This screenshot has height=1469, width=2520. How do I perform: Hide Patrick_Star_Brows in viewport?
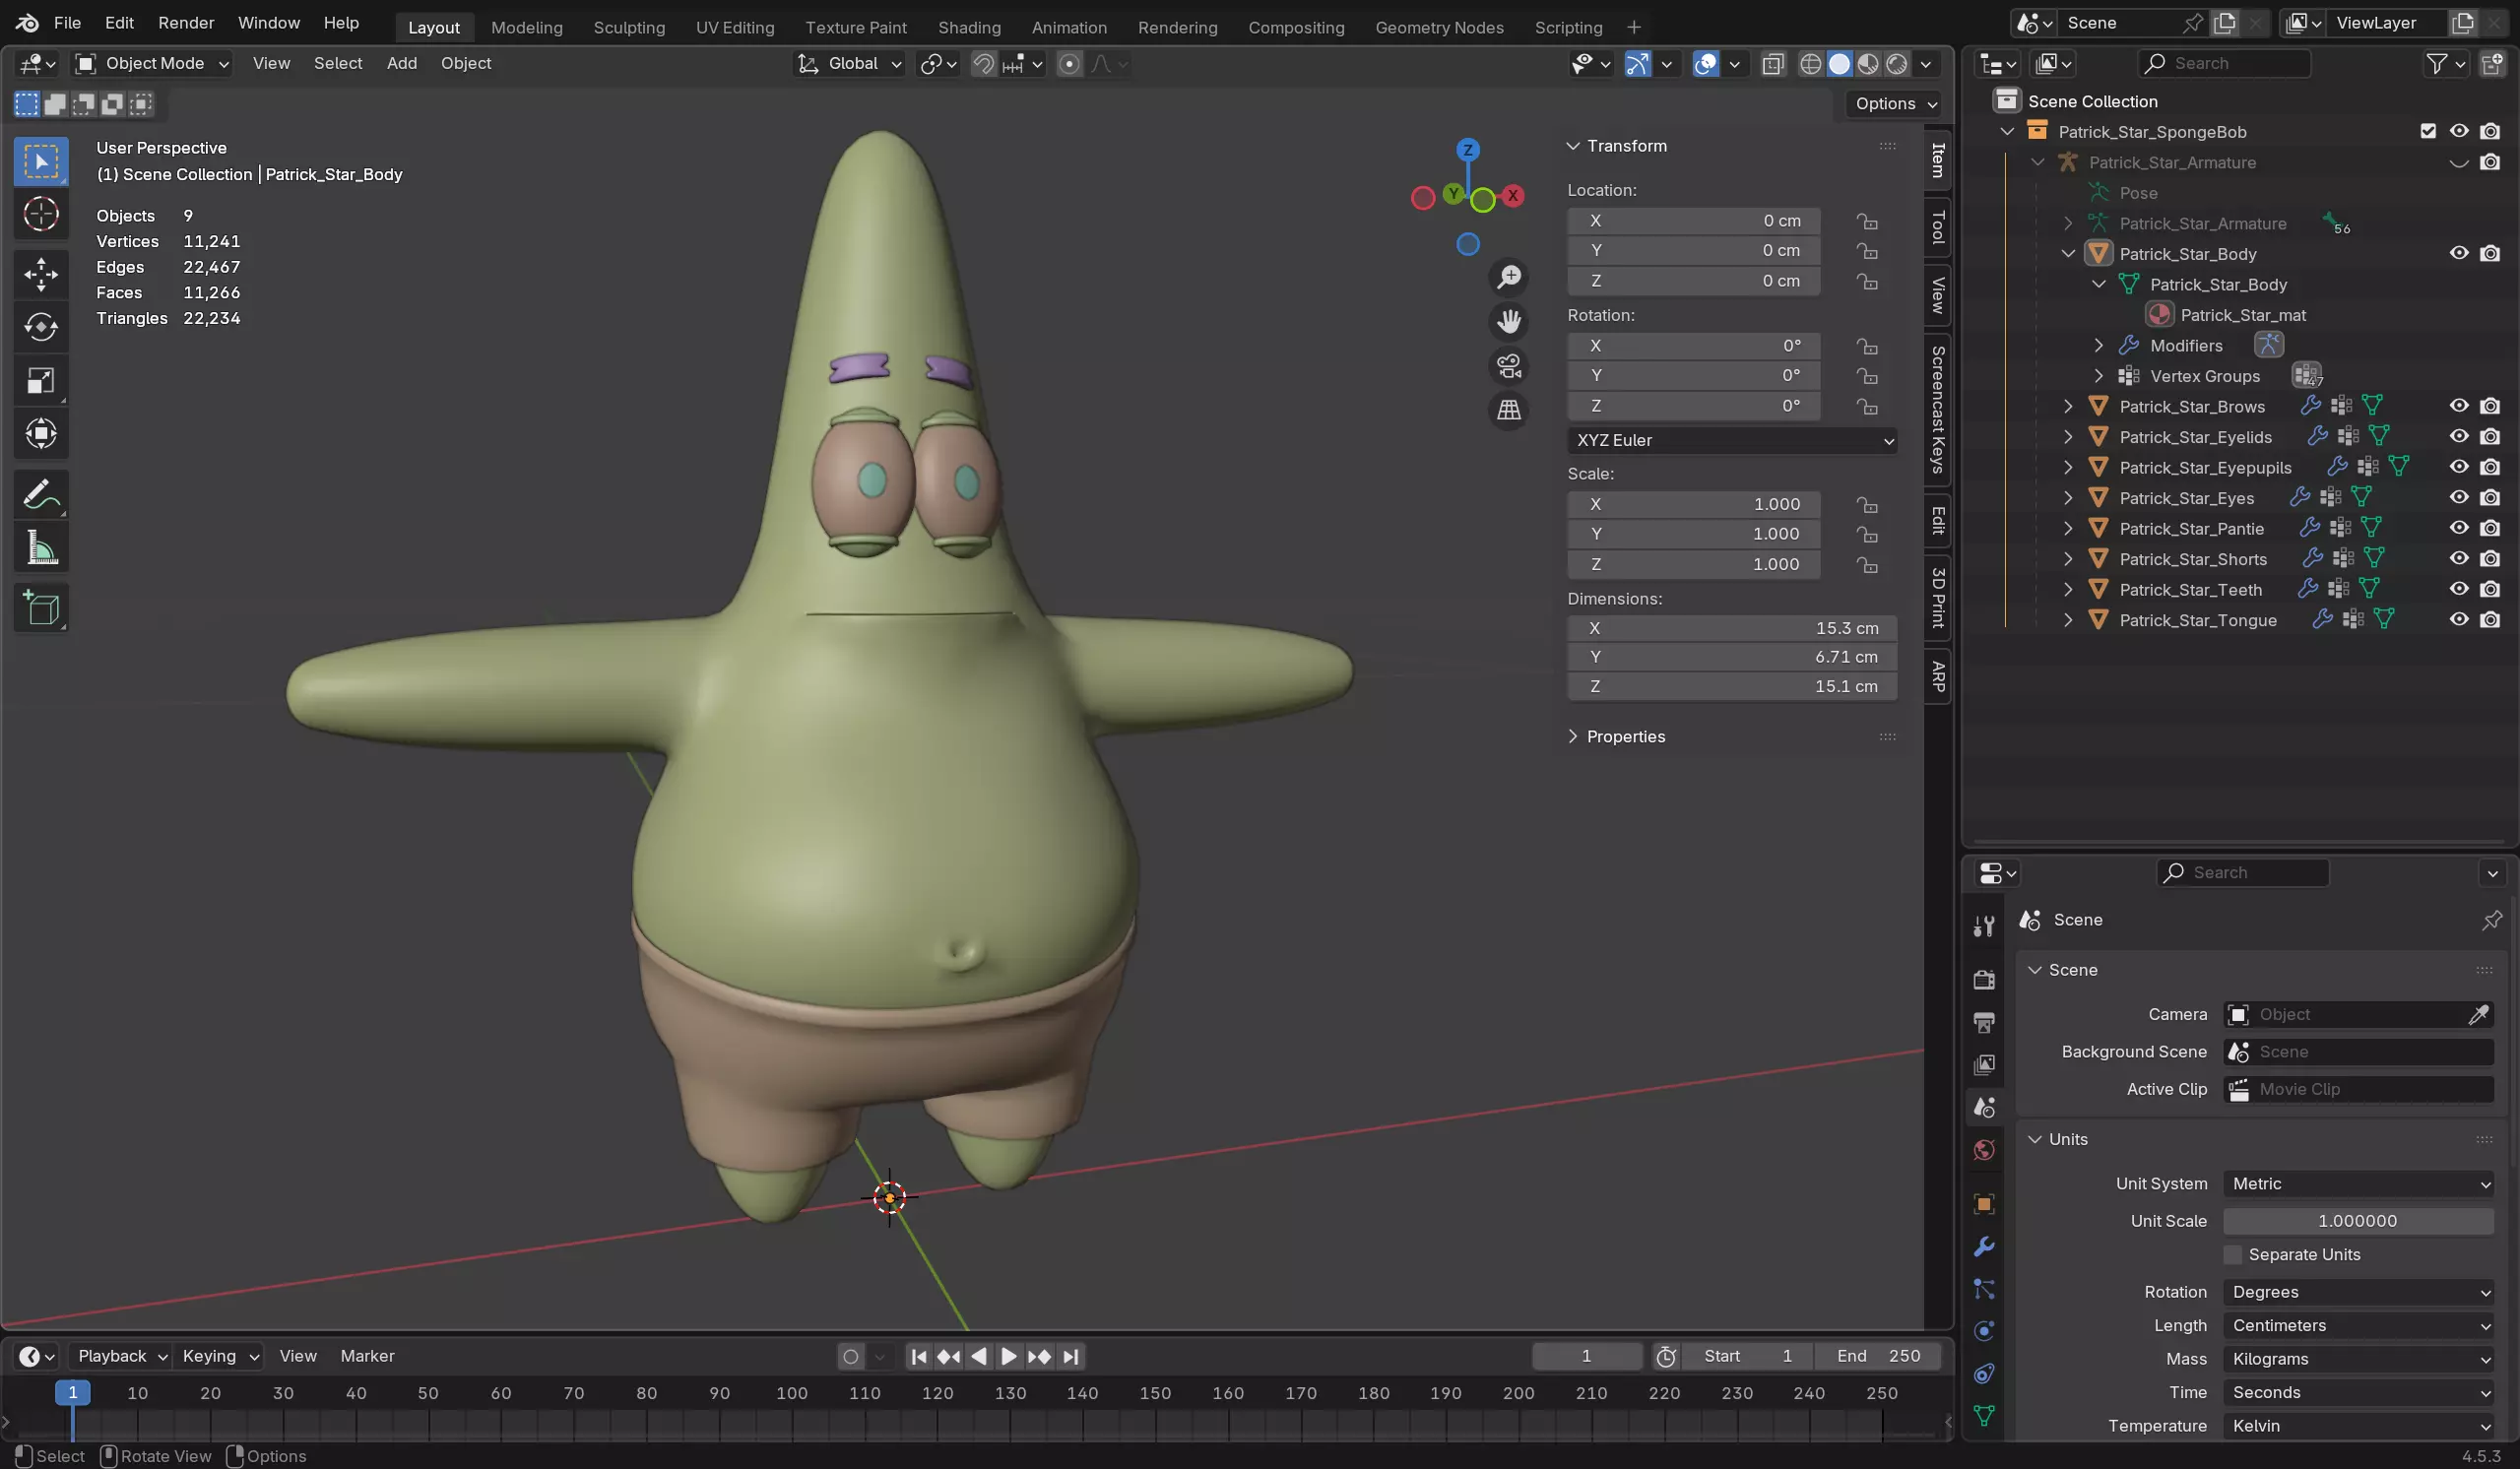point(2459,406)
